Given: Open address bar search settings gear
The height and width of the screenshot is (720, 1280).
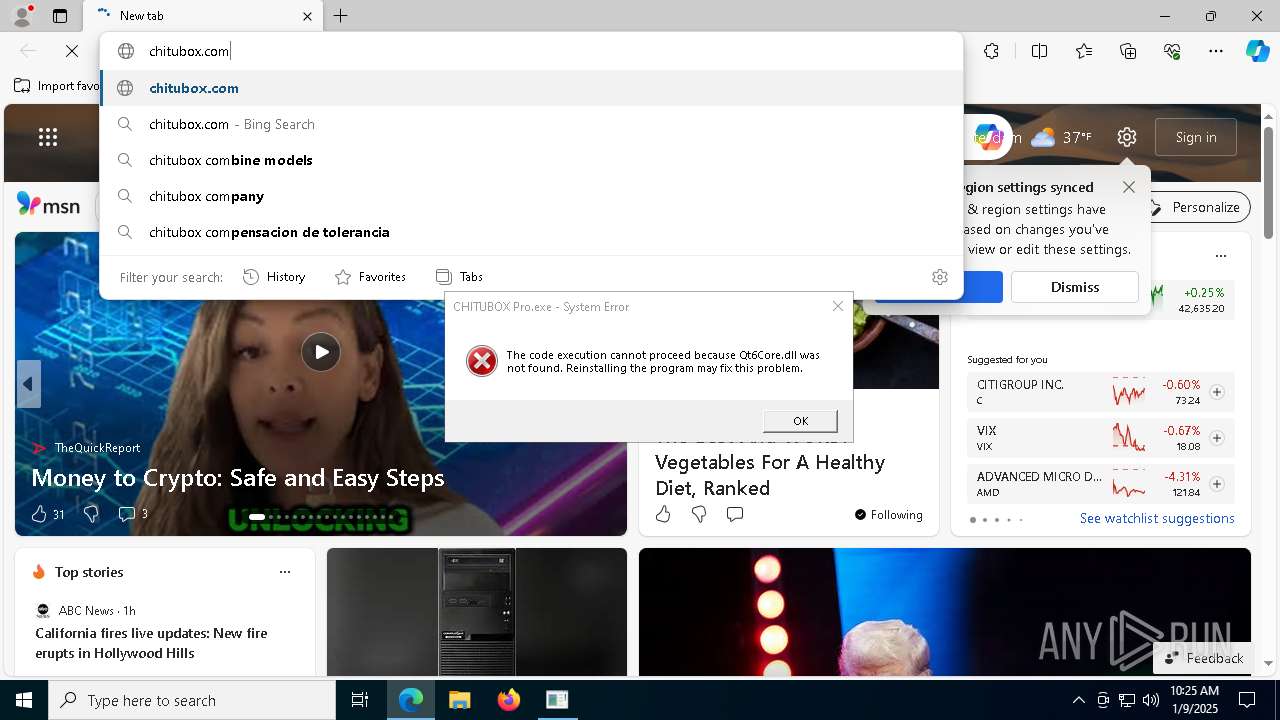Looking at the screenshot, I should (940, 277).
